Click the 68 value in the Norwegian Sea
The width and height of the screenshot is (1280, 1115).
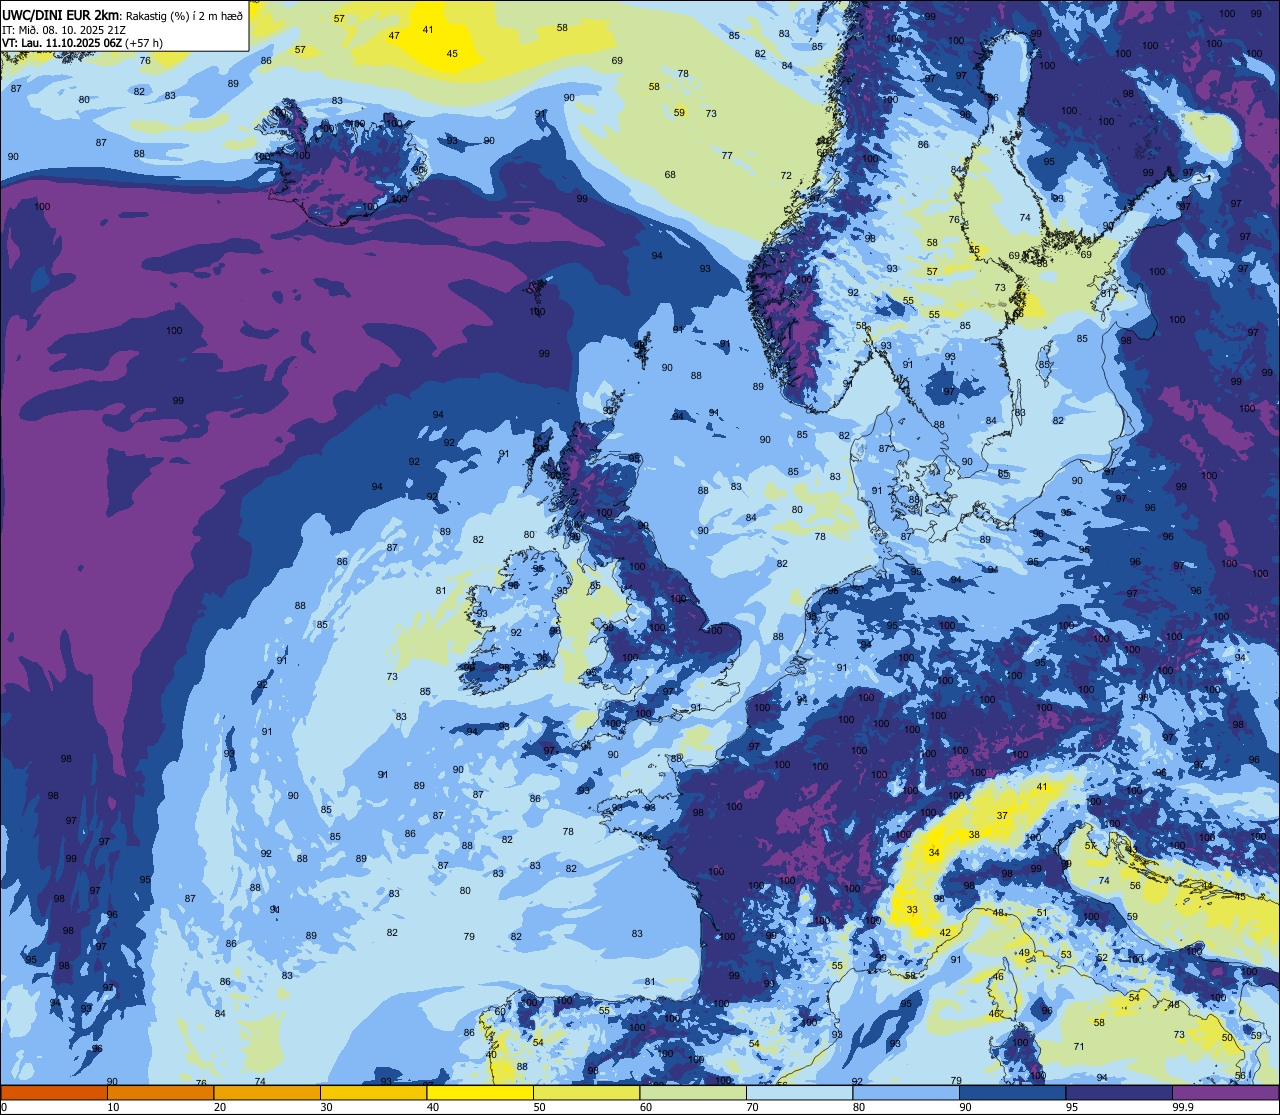[x=670, y=175]
